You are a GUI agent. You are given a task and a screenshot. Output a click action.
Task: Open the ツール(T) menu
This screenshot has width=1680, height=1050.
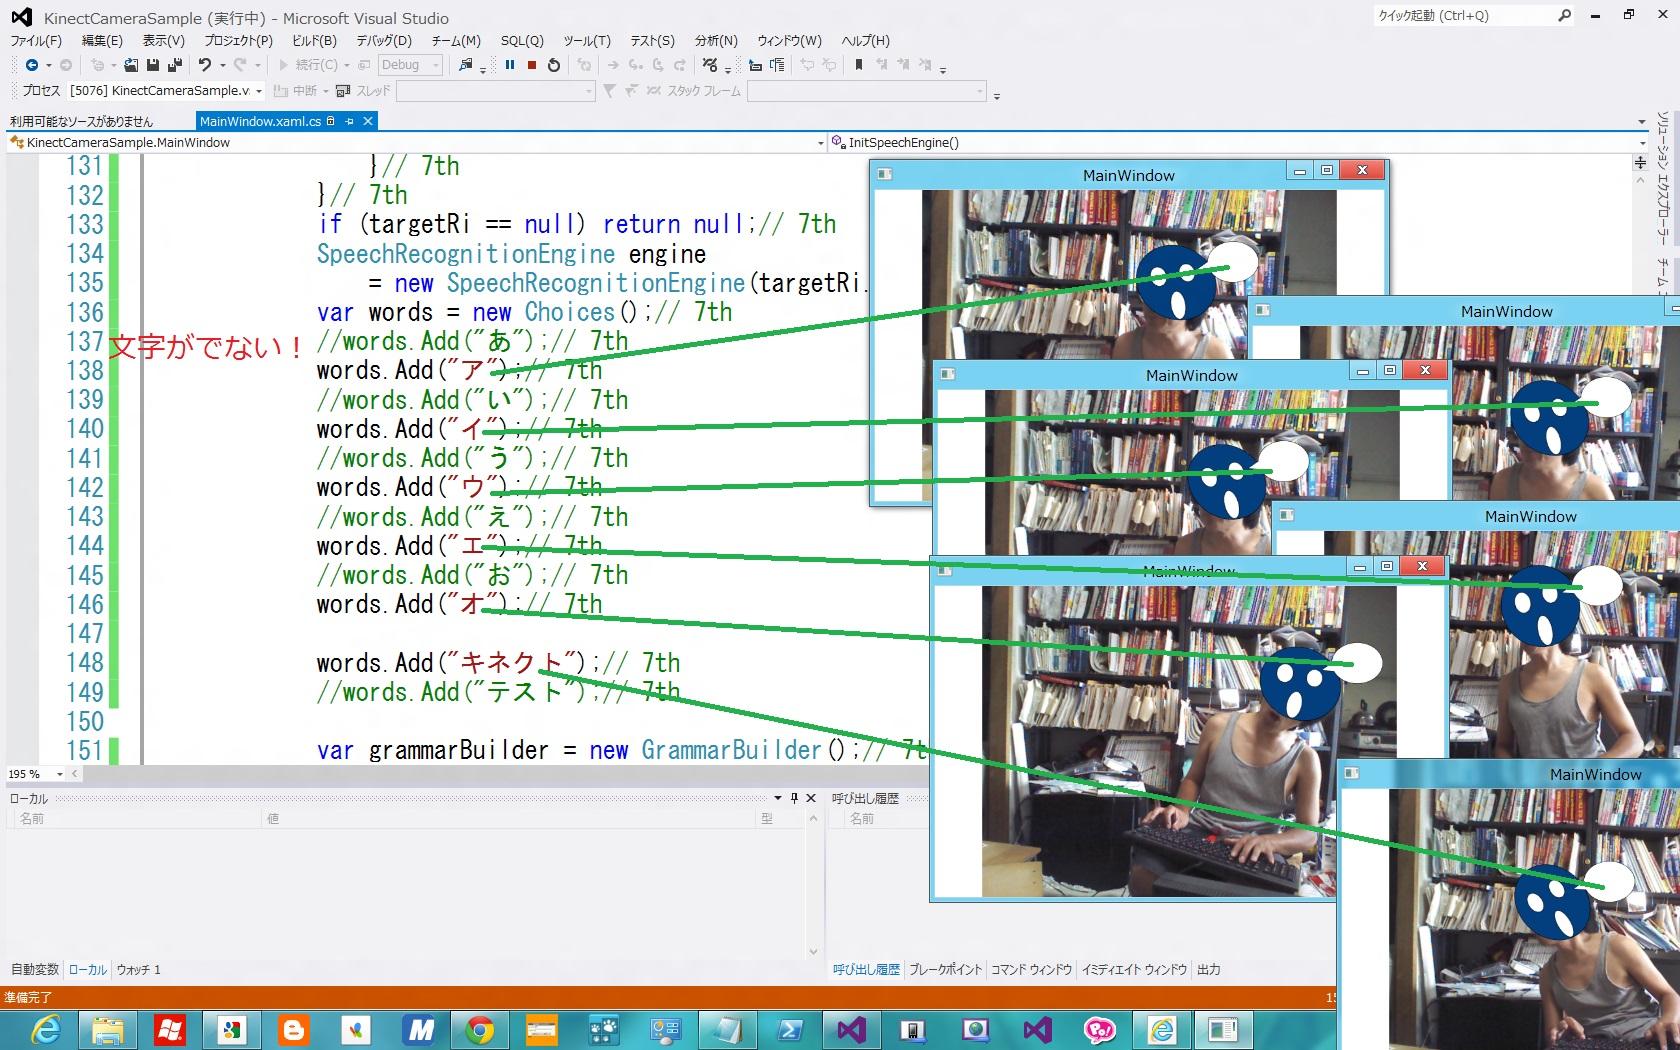click(x=587, y=40)
